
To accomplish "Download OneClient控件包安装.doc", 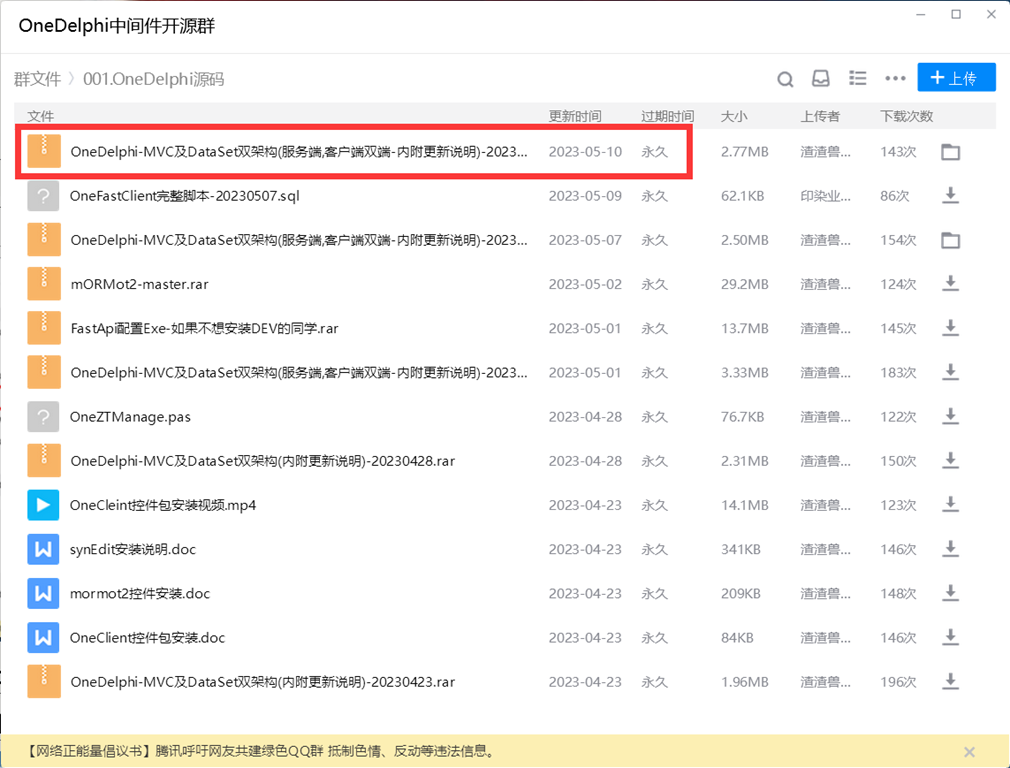I will pos(950,638).
